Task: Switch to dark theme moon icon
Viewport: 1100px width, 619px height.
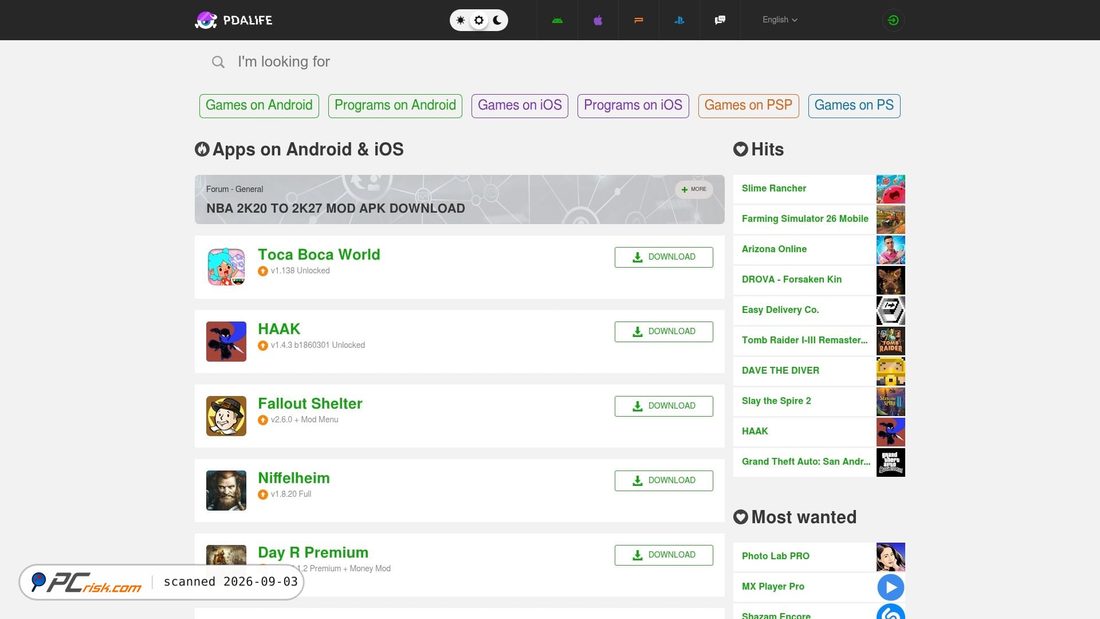Action: (497, 20)
